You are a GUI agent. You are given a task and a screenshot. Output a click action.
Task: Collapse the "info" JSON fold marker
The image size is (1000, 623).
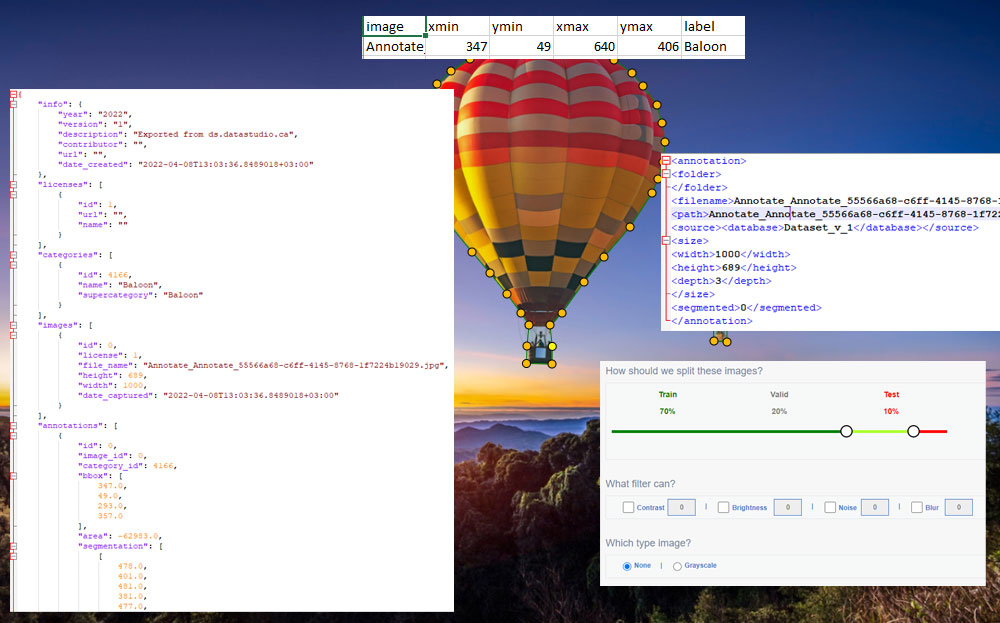tap(14, 104)
